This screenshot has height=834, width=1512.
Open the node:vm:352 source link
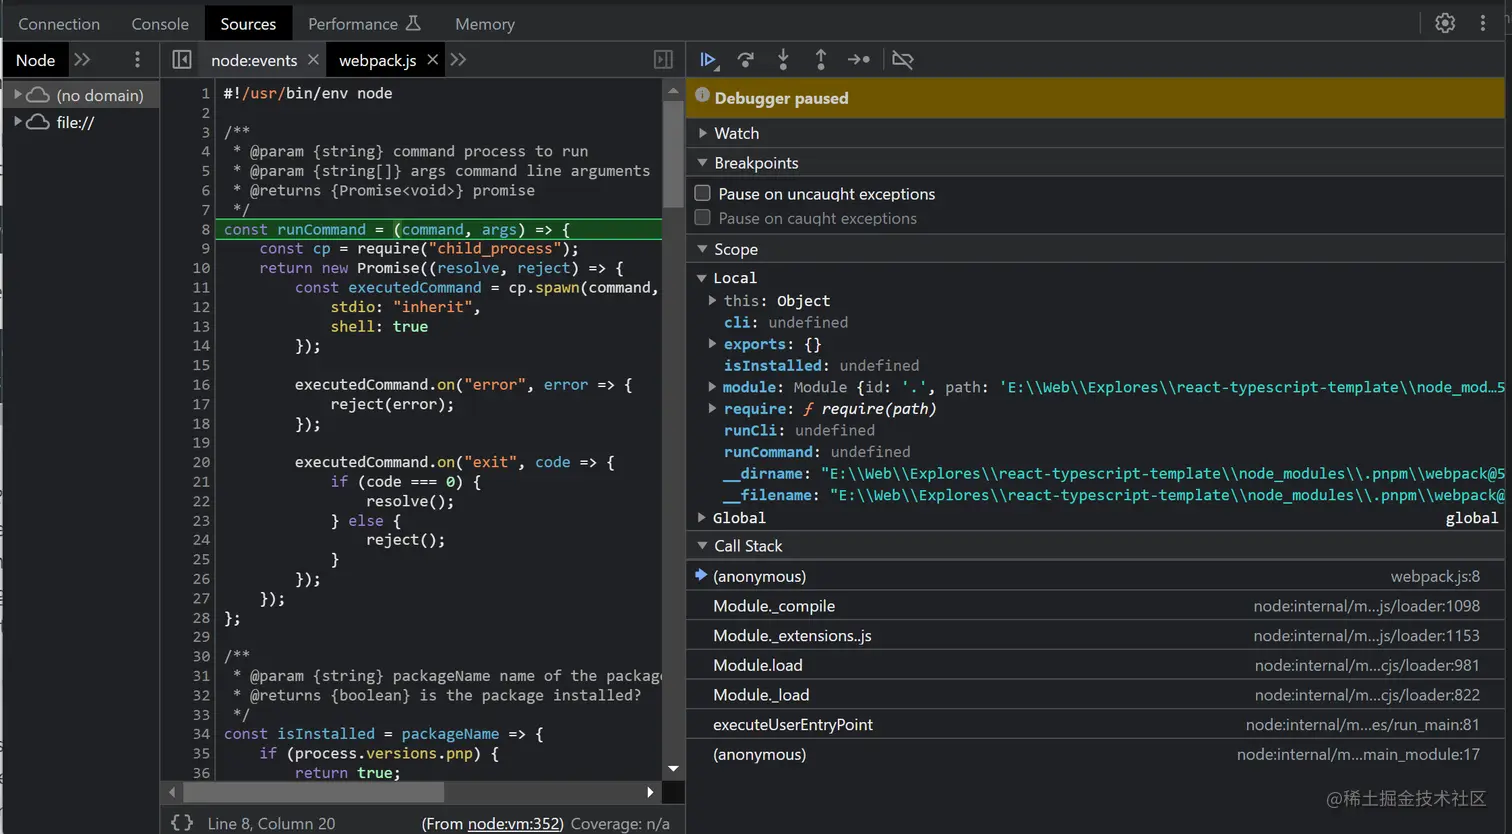click(514, 824)
